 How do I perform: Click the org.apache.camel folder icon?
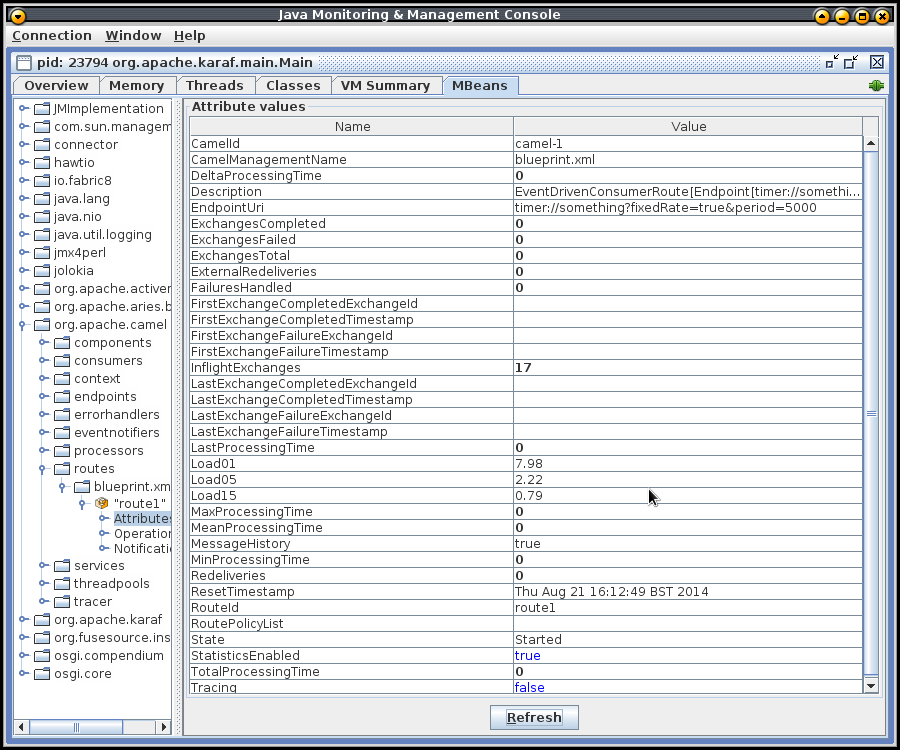tap(41, 325)
